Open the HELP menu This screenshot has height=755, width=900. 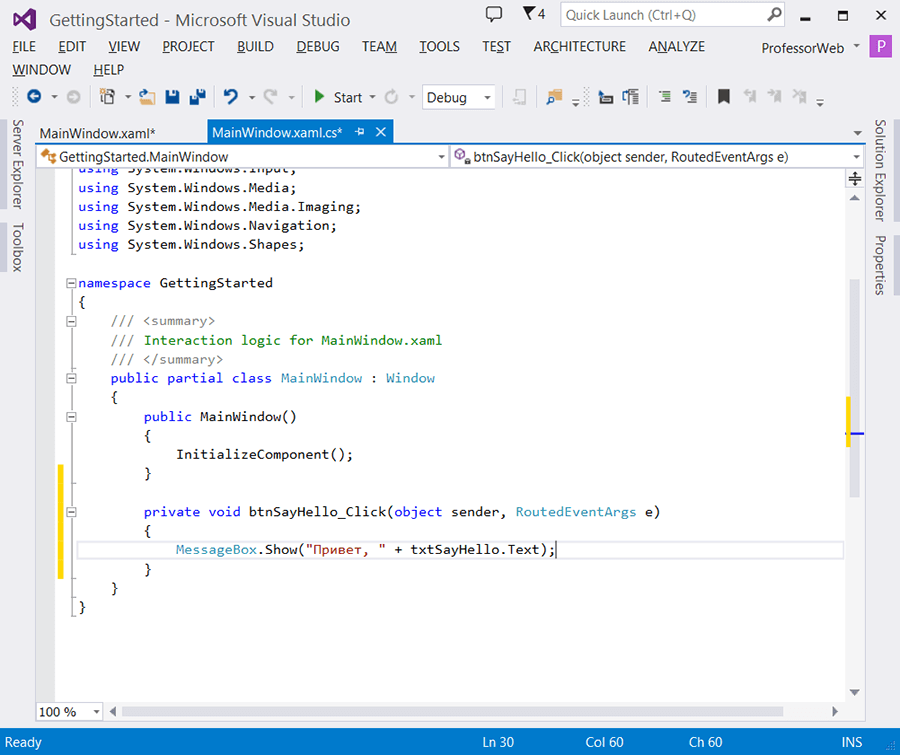click(x=108, y=69)
